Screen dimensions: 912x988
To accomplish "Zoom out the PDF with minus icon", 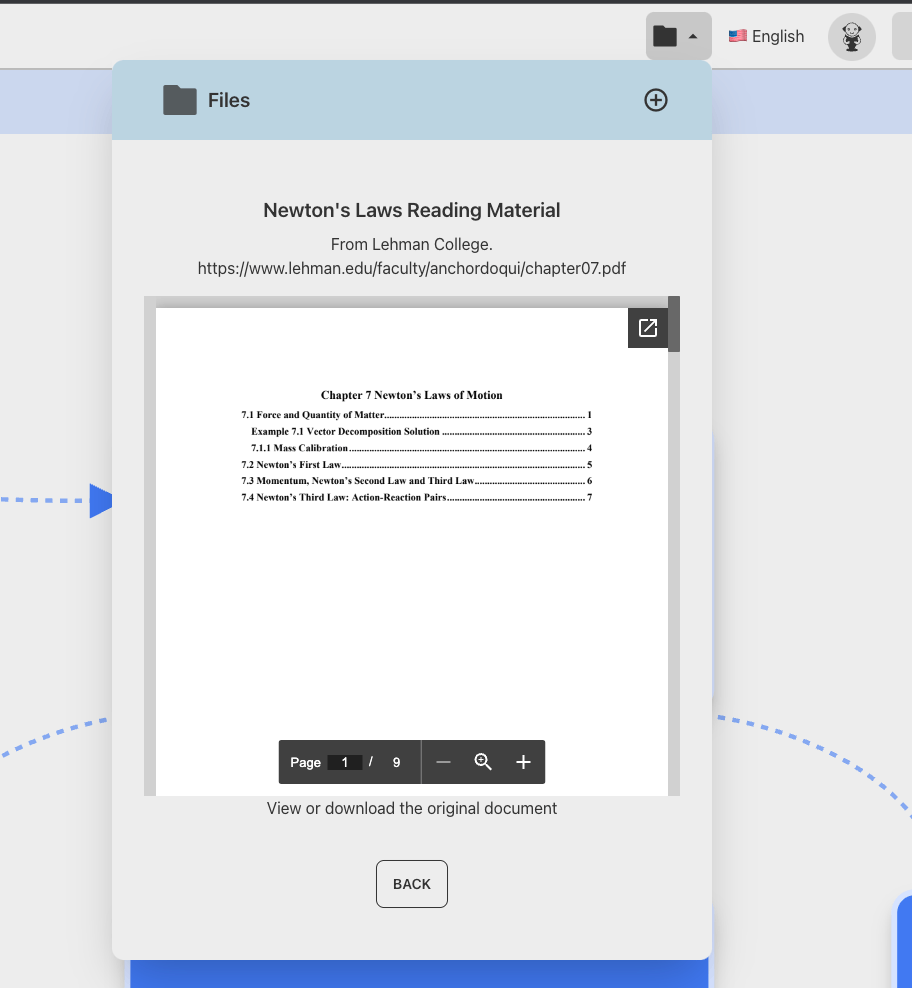I will coord(444,762).
